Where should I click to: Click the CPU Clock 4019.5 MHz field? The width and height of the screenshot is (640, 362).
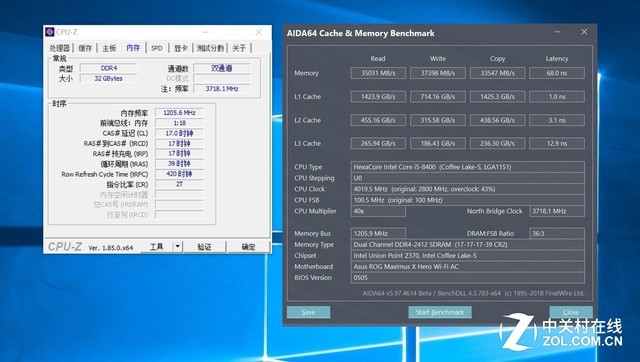pos(467,189)
